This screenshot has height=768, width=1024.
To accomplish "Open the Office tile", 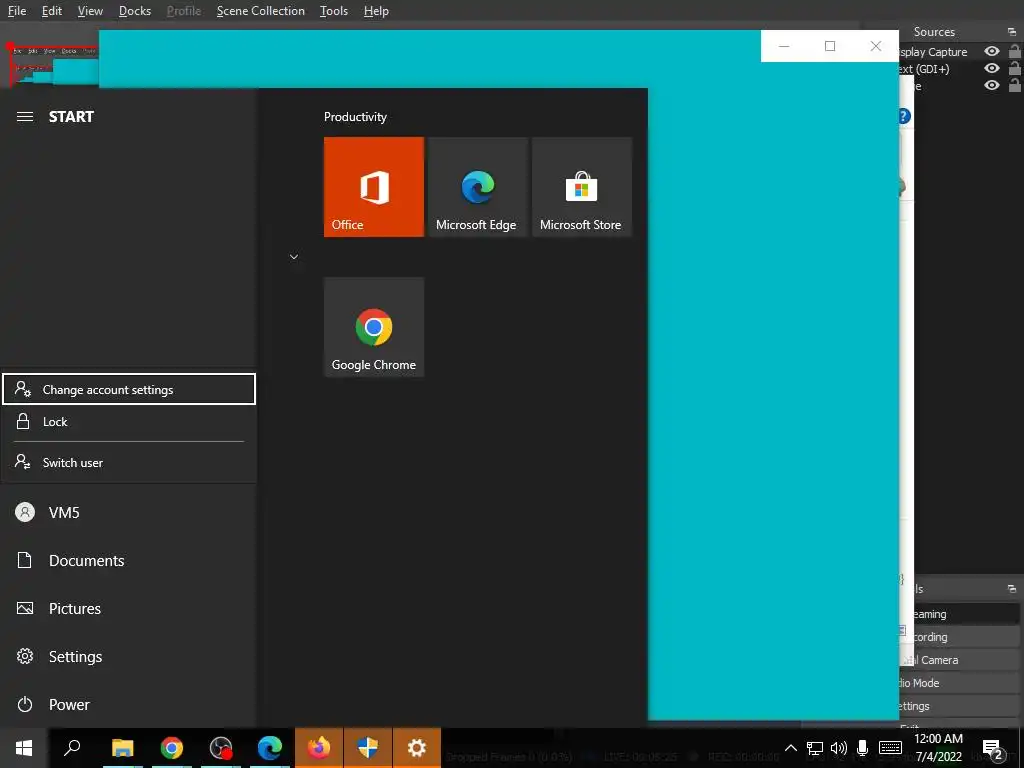I will tap(374, 187).
